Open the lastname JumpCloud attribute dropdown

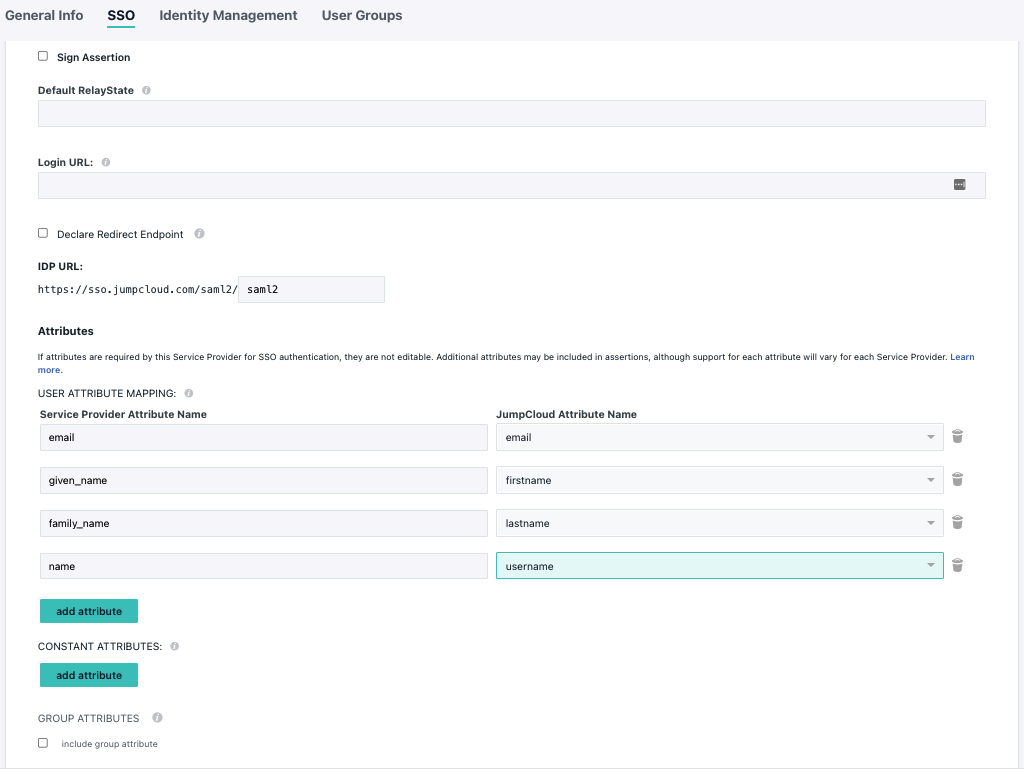[720, 523]
